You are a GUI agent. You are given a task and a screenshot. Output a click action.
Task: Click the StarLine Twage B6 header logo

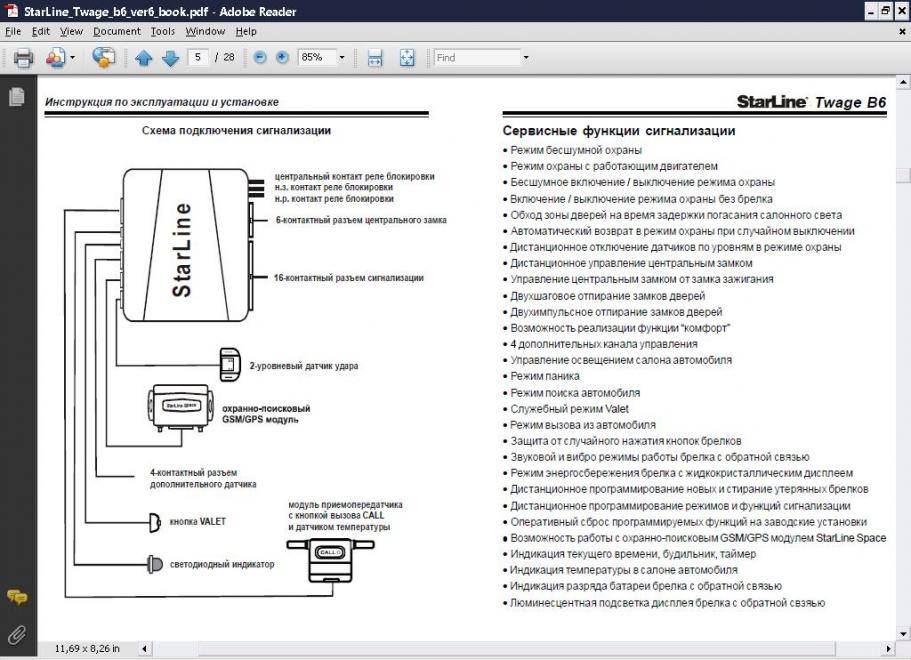coord(812,102)
